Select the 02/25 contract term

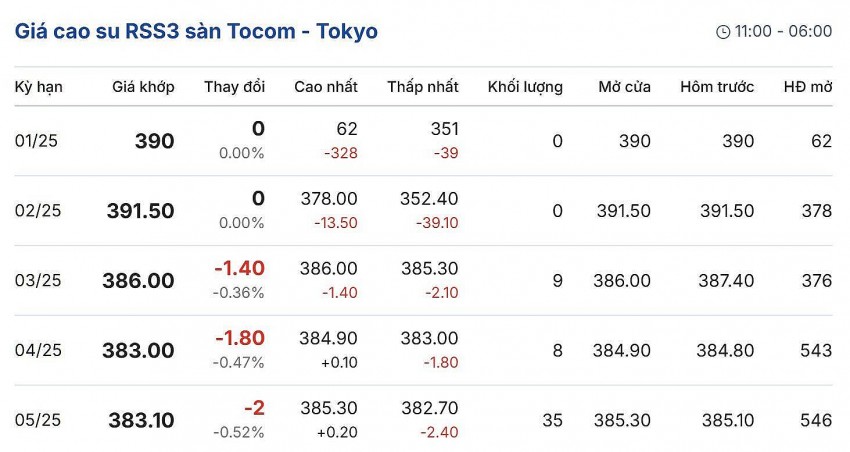(x=37, y=211)
